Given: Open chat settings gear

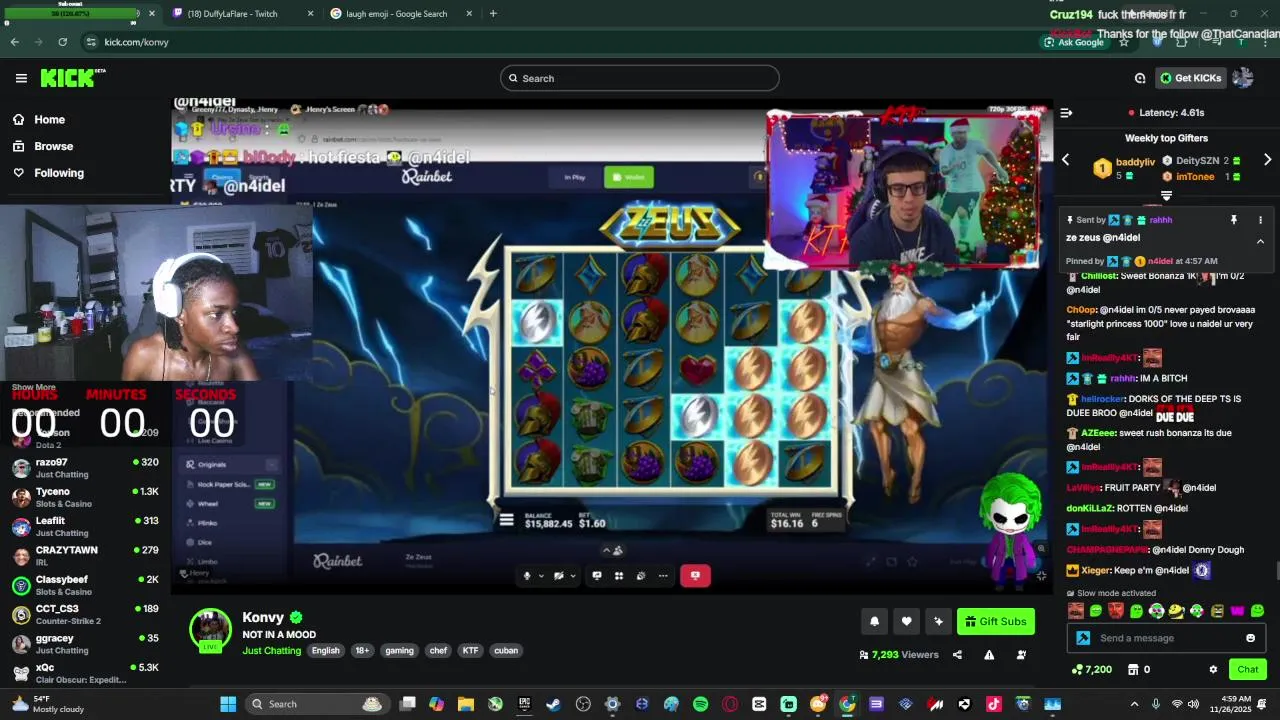Looking at the screenshot, I should 1213,669.
